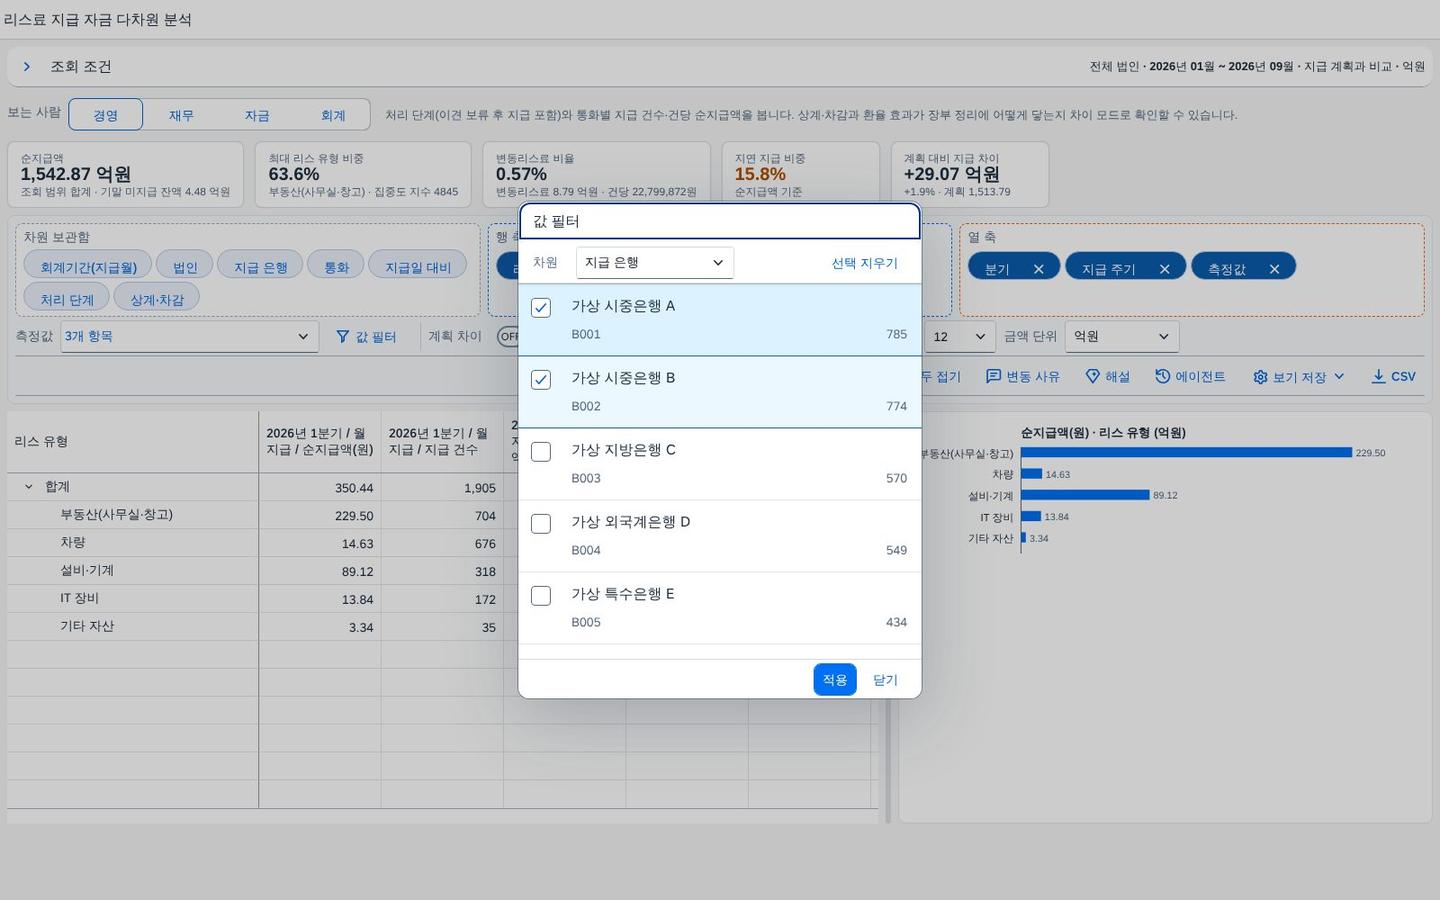Switch to the 재무 view tab
The width and height of the screenshot is (1440, 900).
click(x=181, y=115)
